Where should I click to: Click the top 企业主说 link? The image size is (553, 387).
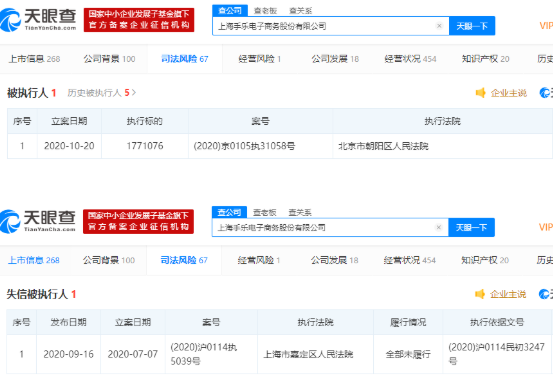[509, 93]
